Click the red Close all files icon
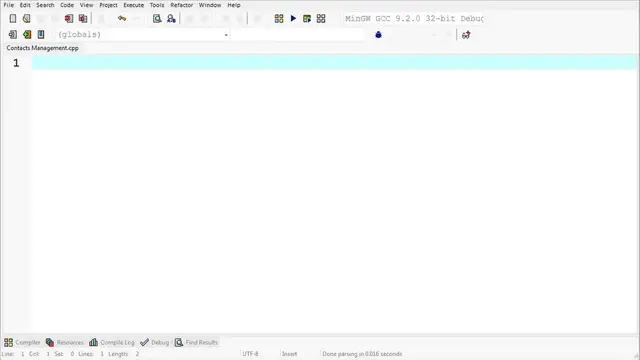Viewport: 640px width, 360px height. (83, 18)
